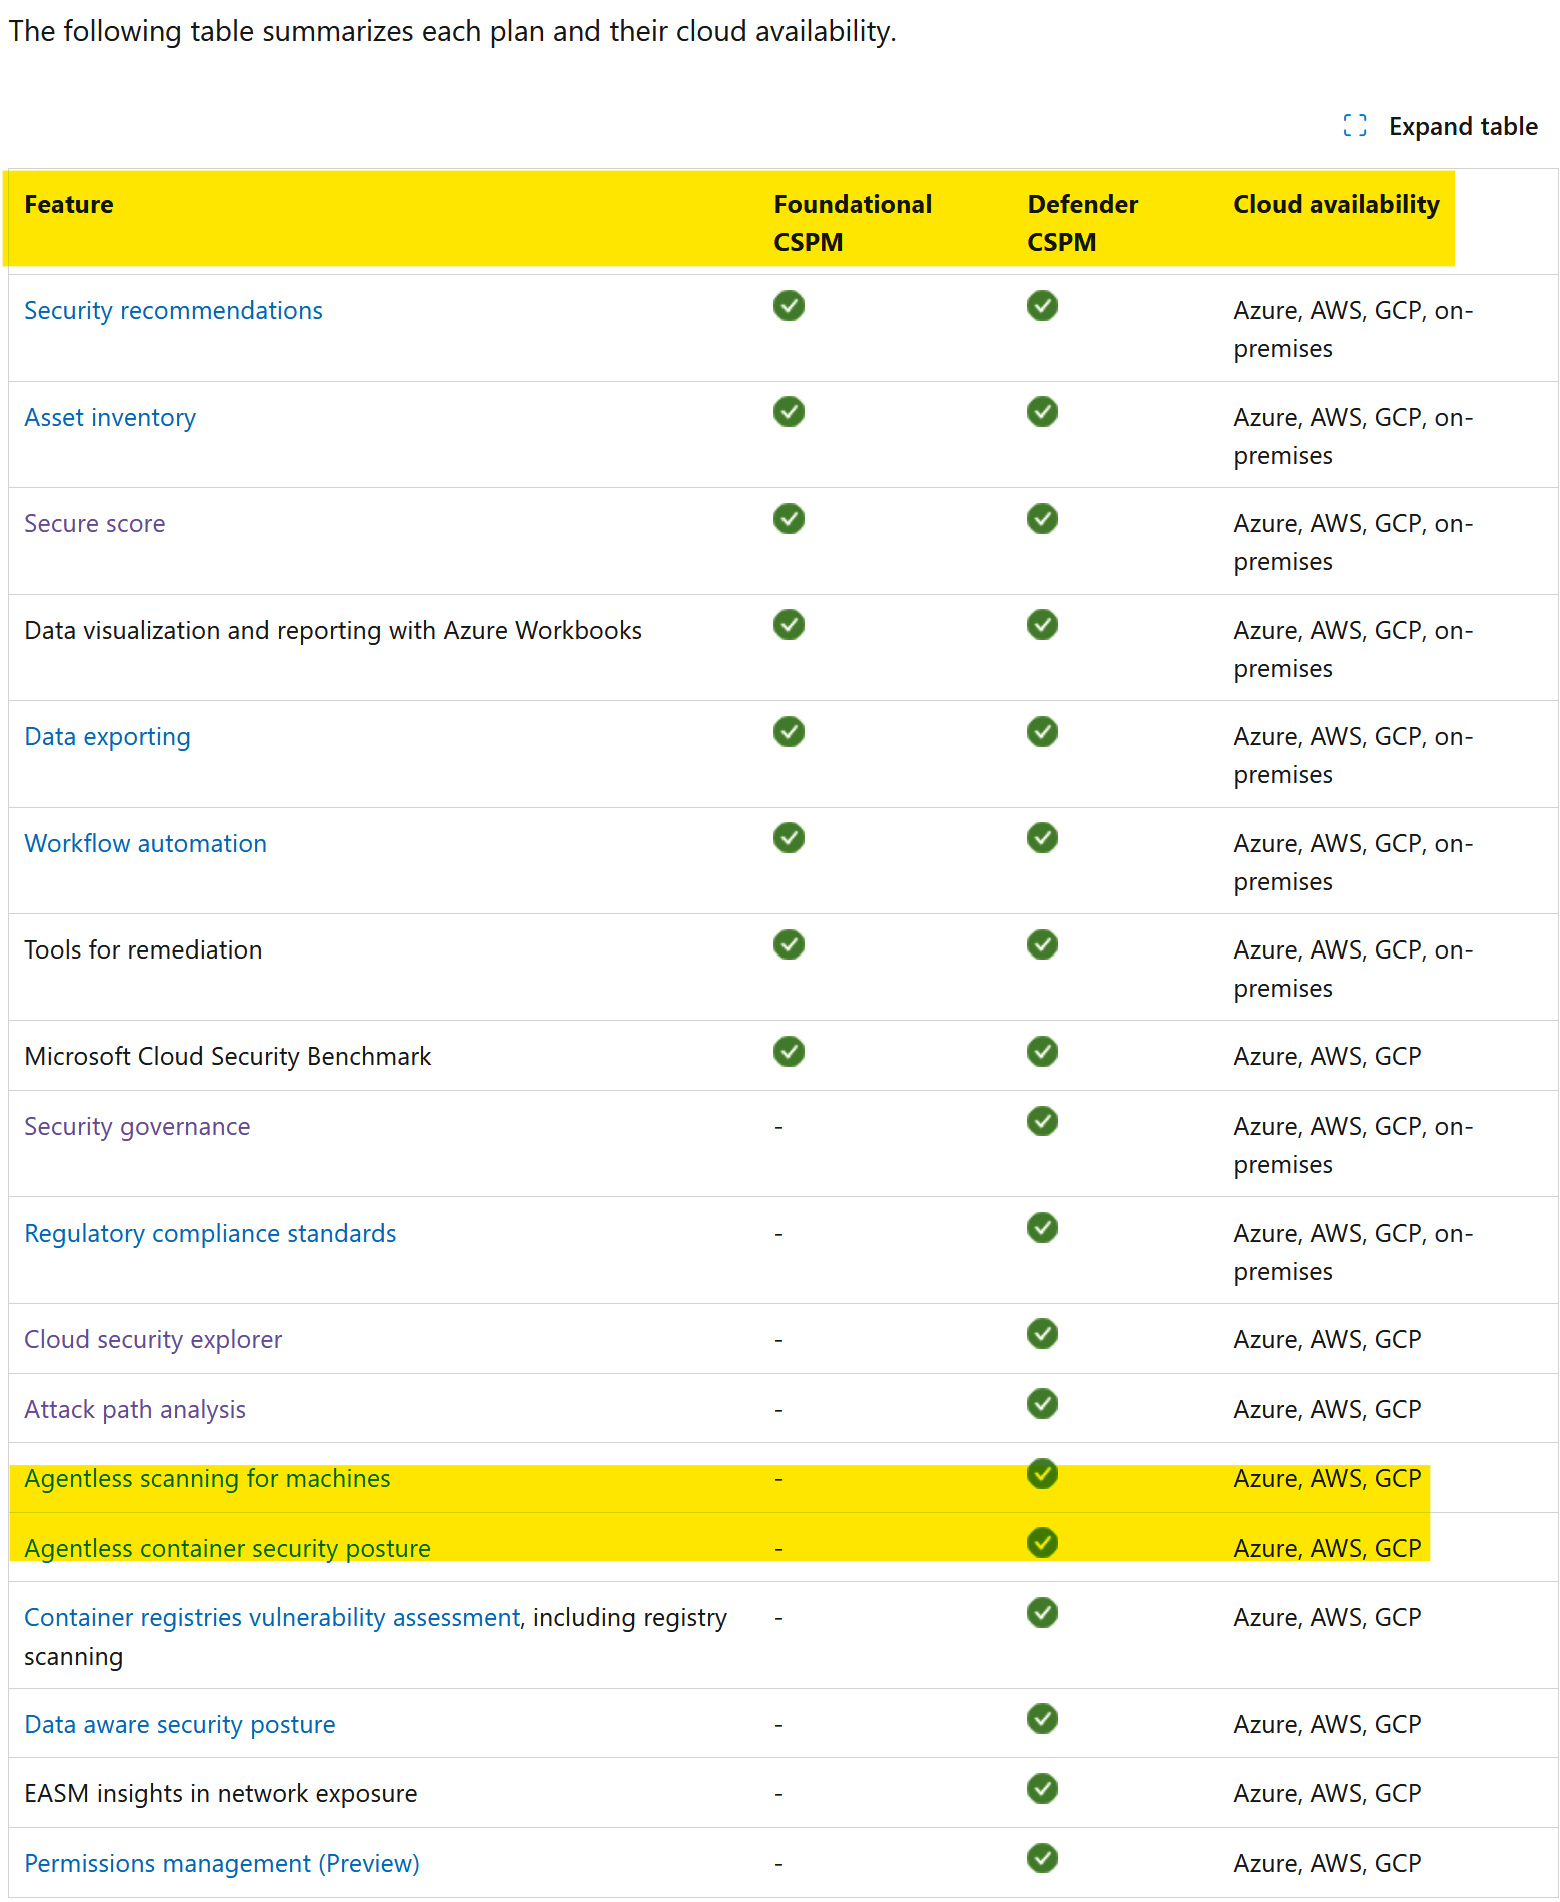Select the Foundational CSPM column header
The height and width of the screenshot is (1902, 1560).
coord(852,224)
